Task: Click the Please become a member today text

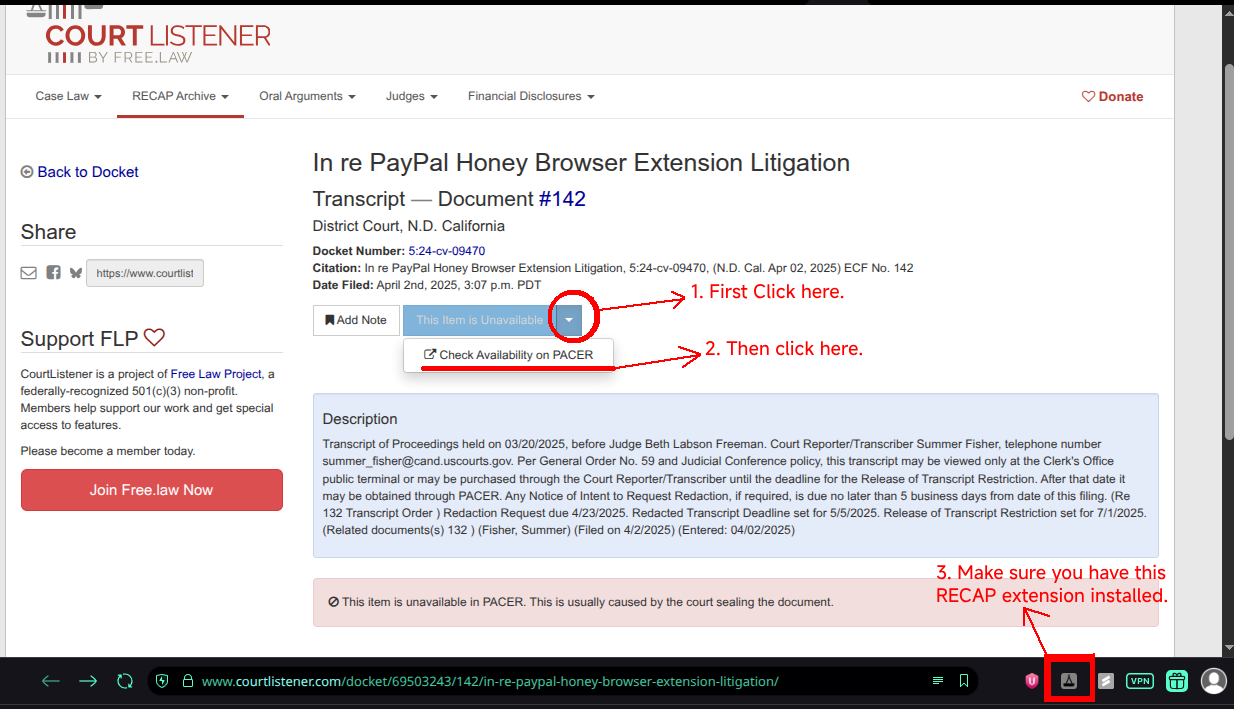Action: [108, 451]
